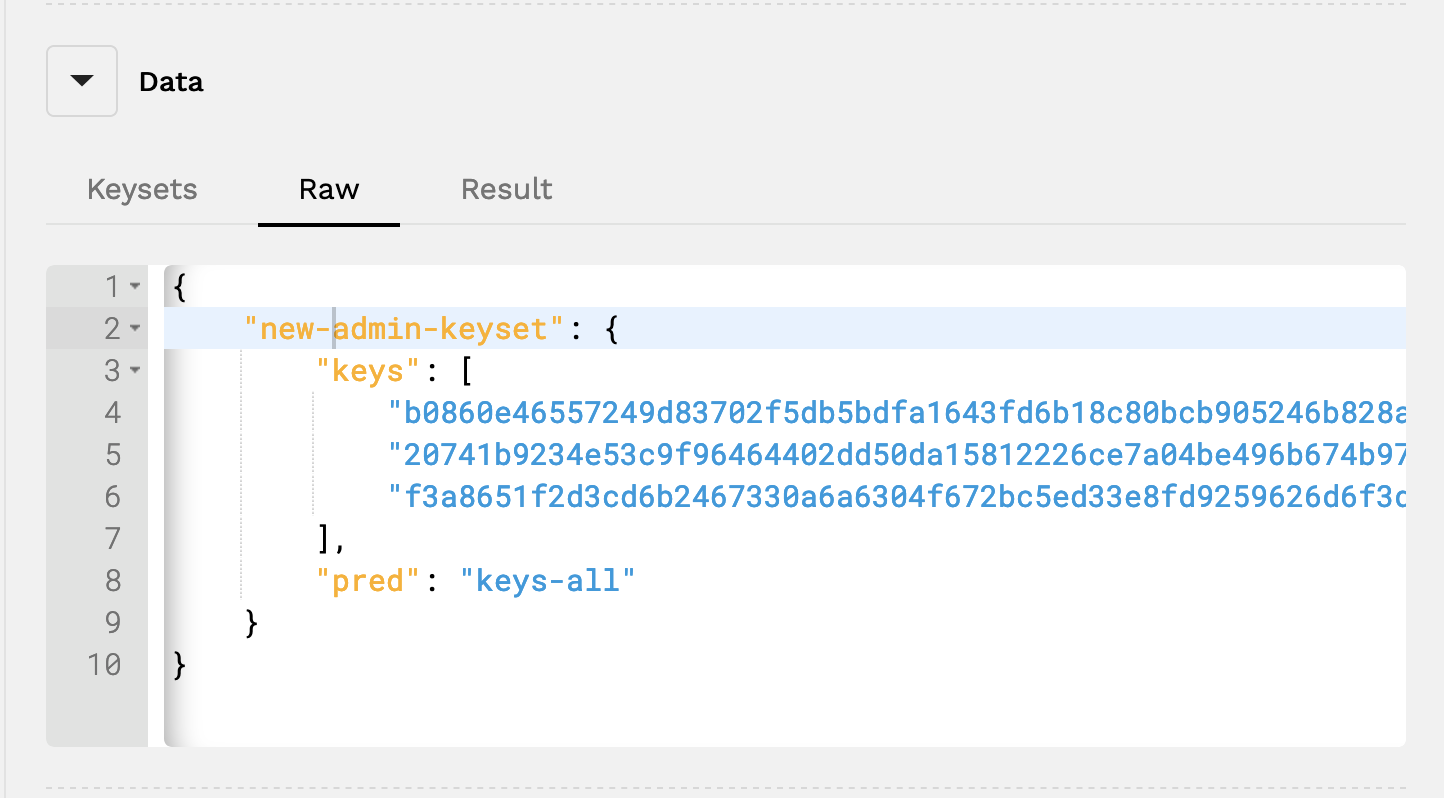Open the Result tab

point(507,189)
